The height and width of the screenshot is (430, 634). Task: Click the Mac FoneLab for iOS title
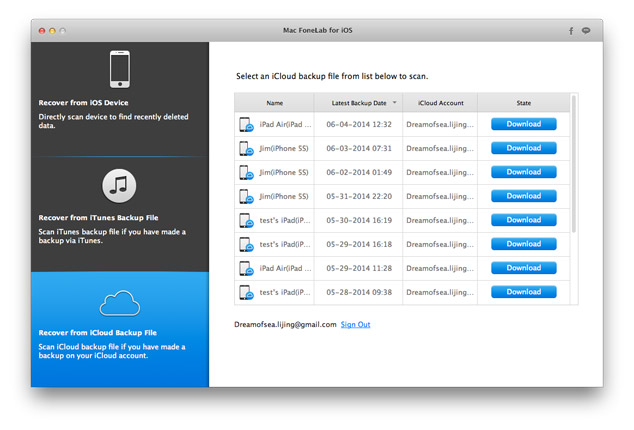point(317,30)
